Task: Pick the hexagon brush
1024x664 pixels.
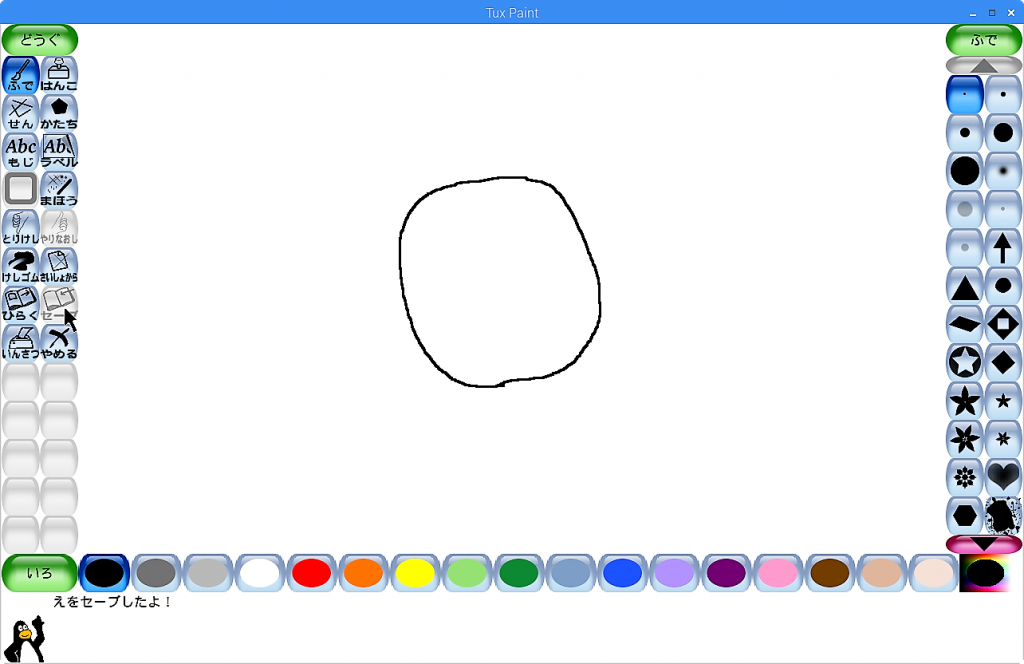Action: pyautogui.click(x=965, y=516)
